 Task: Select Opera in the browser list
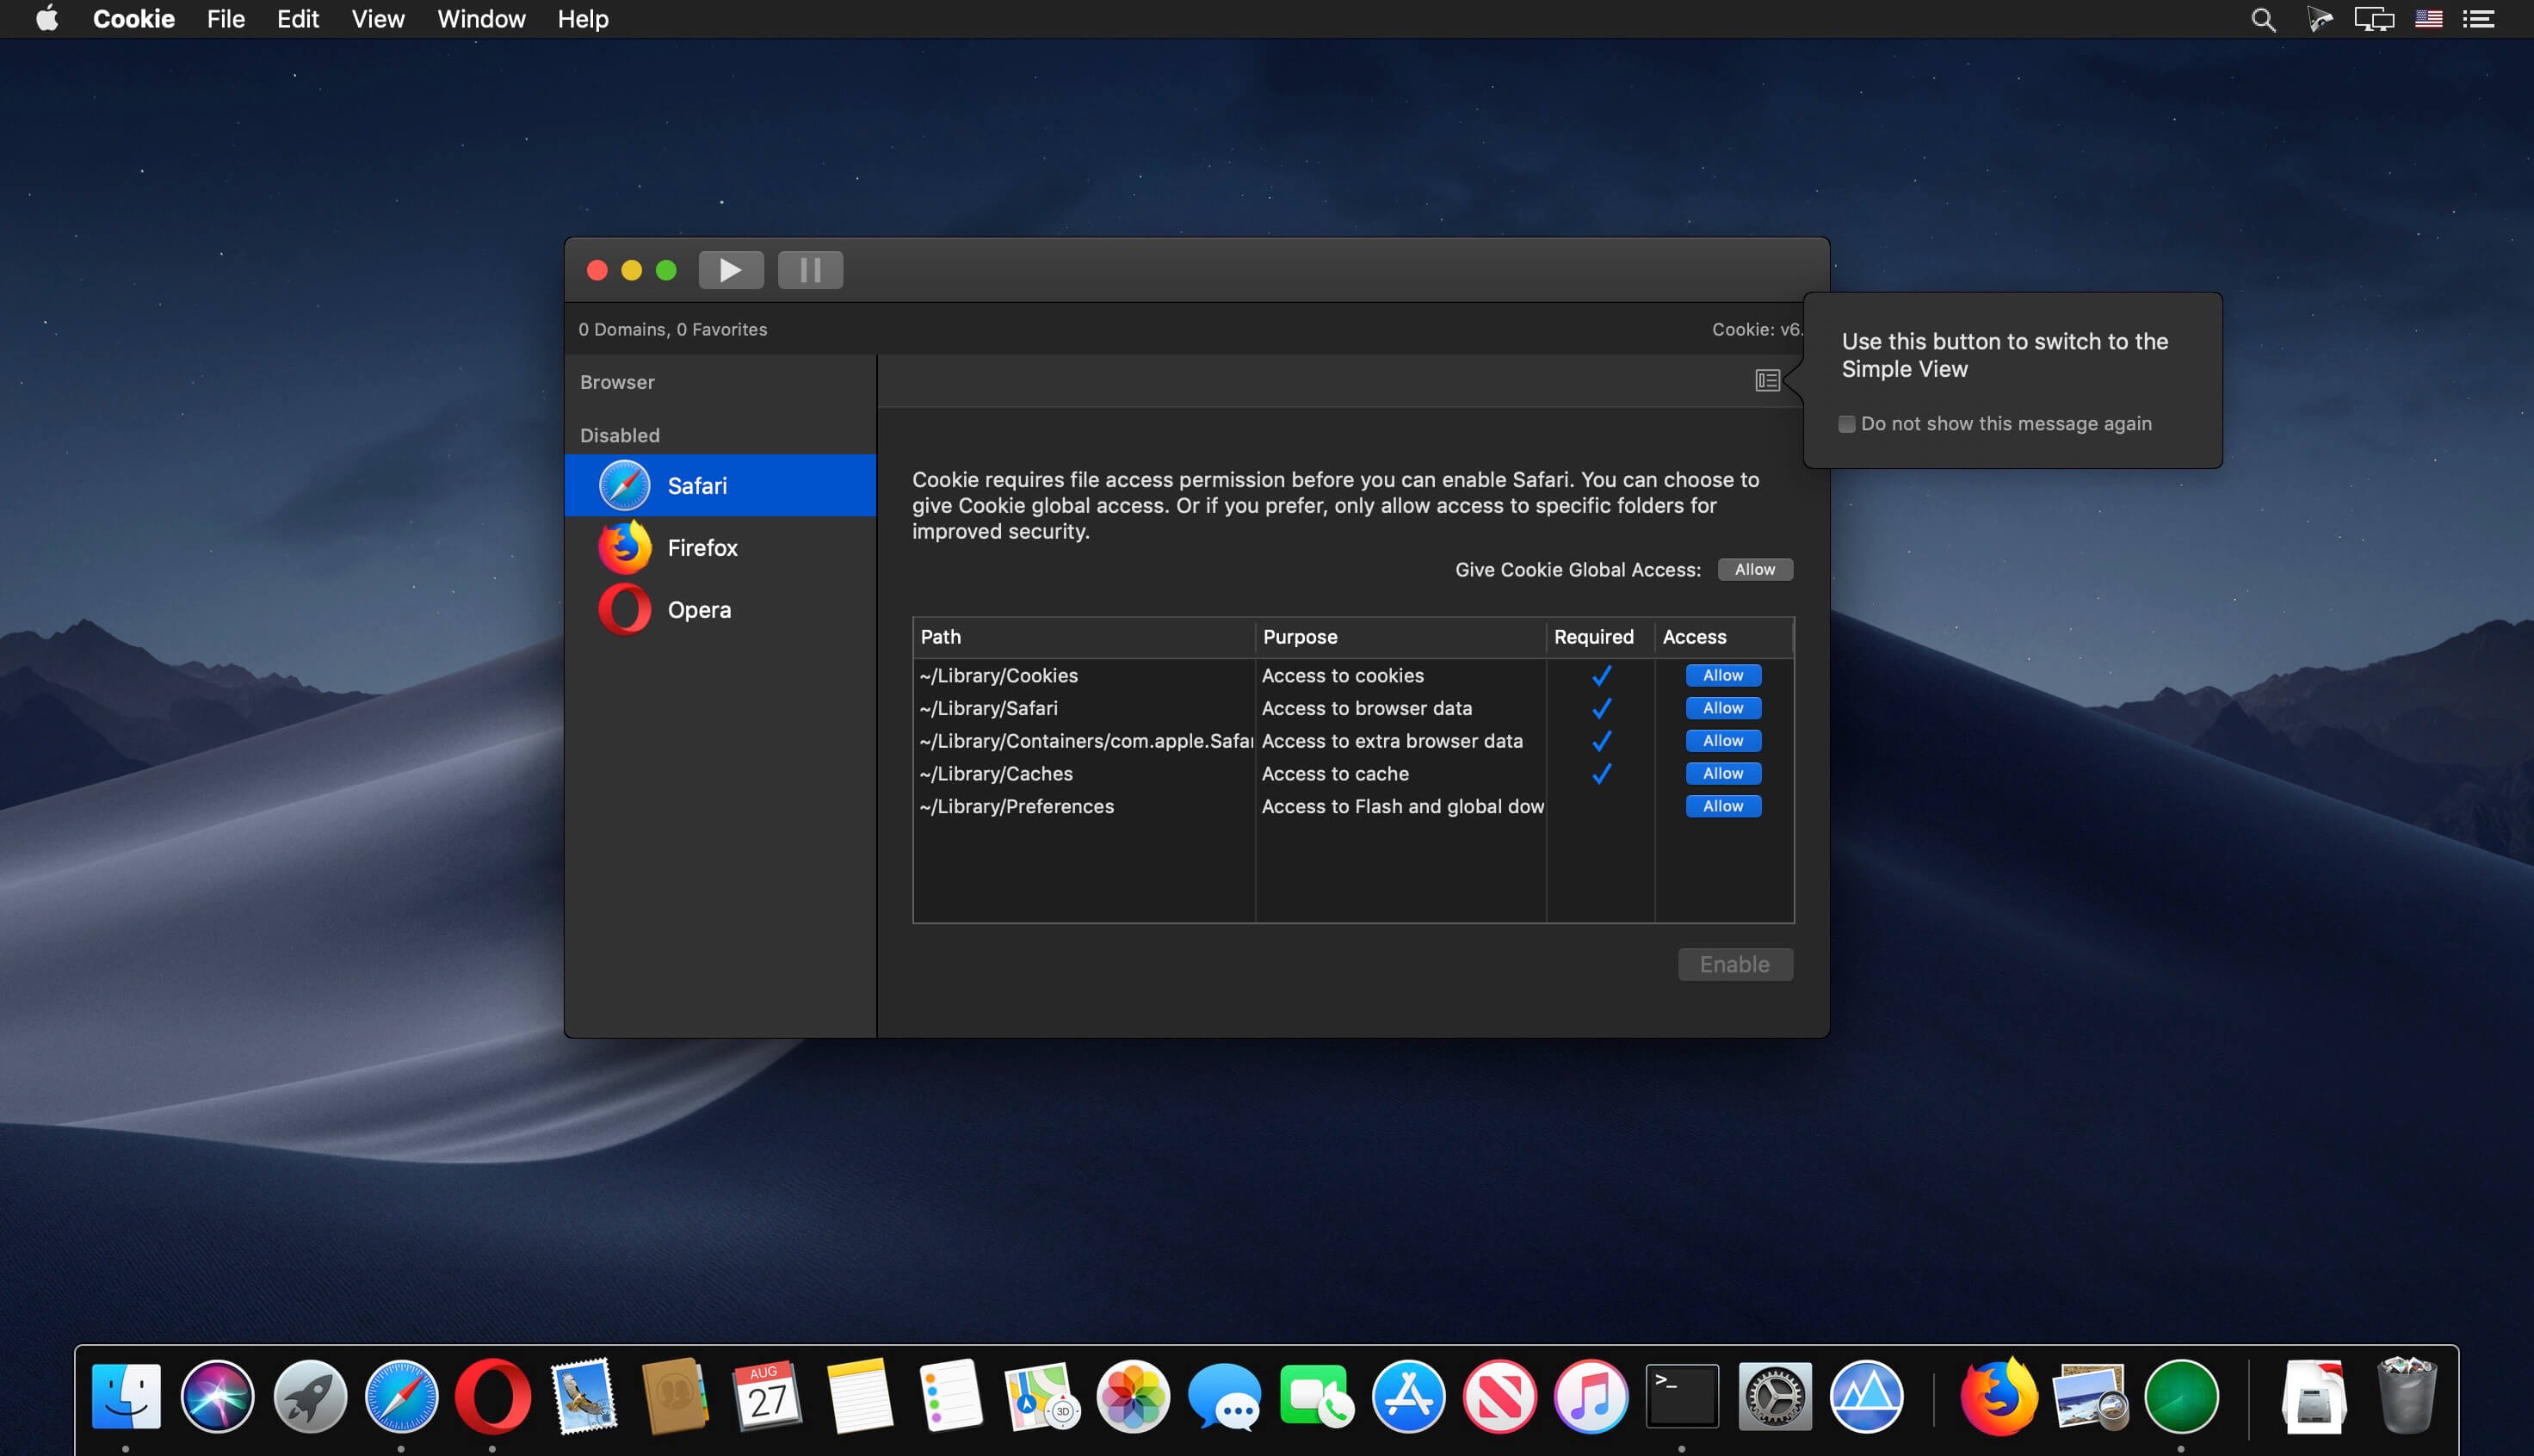[698, 610]
